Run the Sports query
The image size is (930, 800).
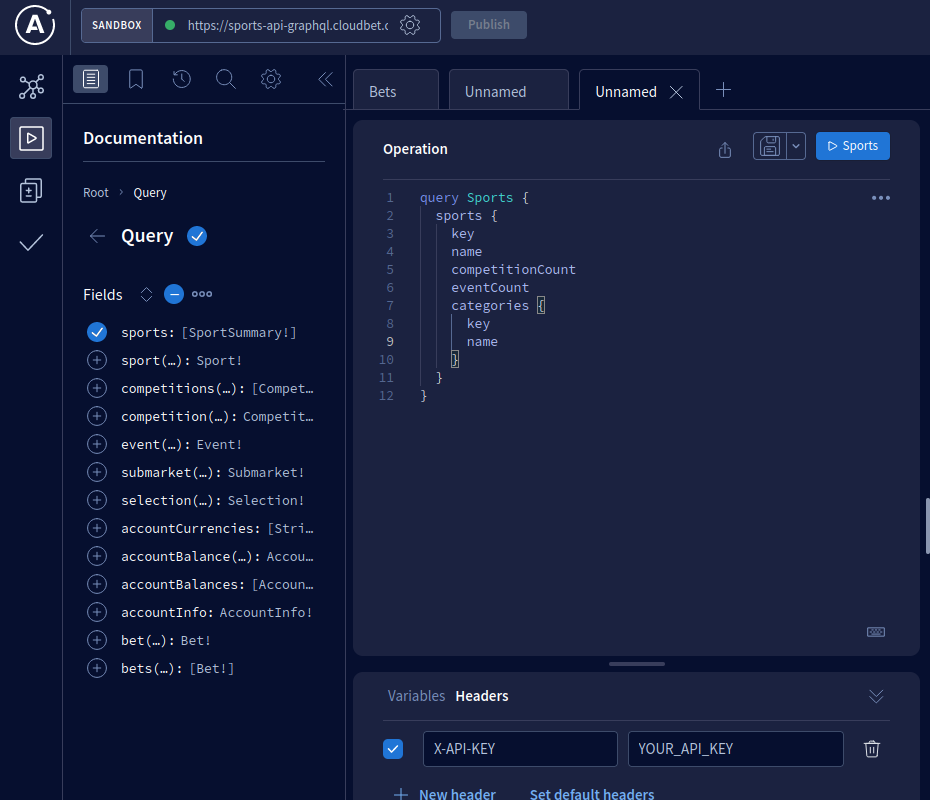[852, 146]
